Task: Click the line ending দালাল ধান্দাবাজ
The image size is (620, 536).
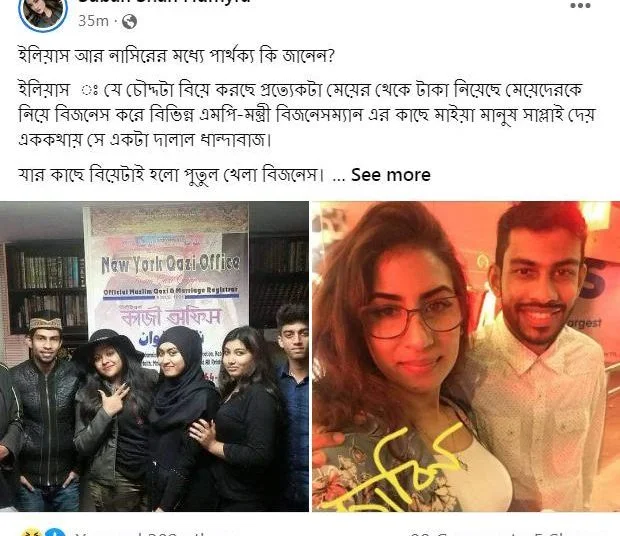Action: tap(145, 140)
